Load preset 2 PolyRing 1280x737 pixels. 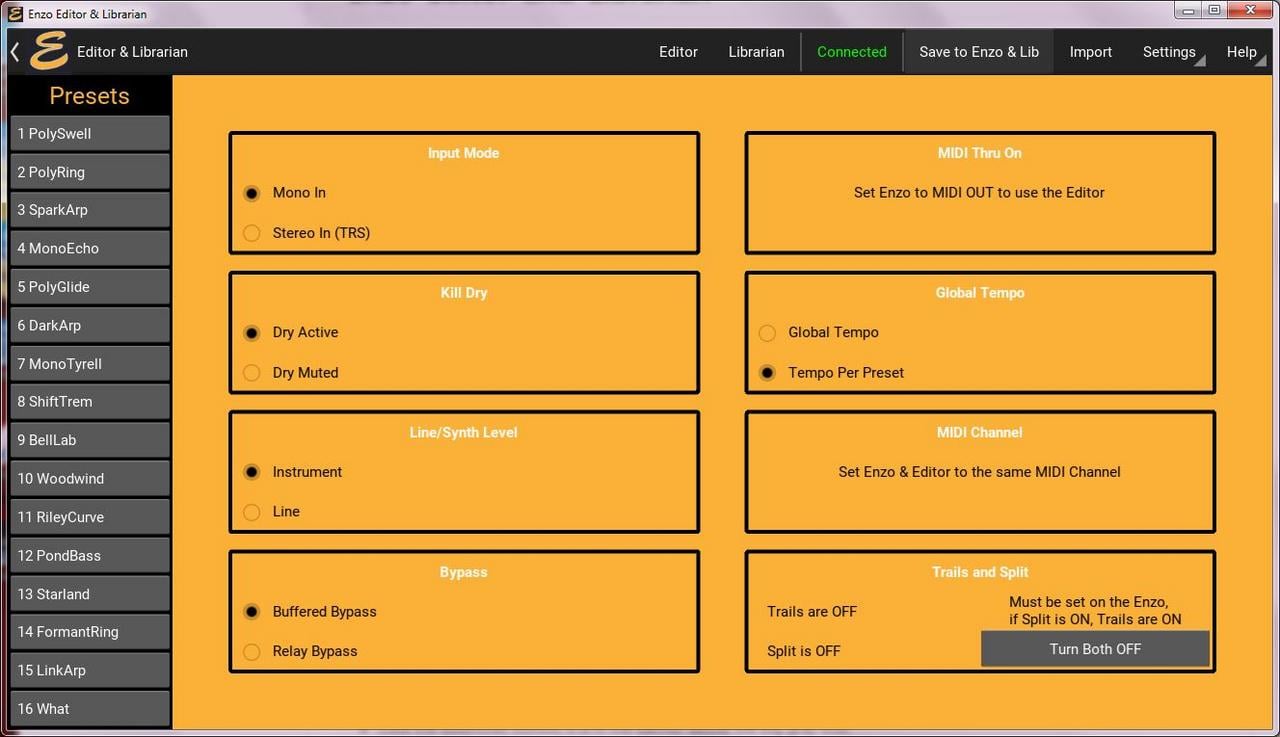coord(90,172)
